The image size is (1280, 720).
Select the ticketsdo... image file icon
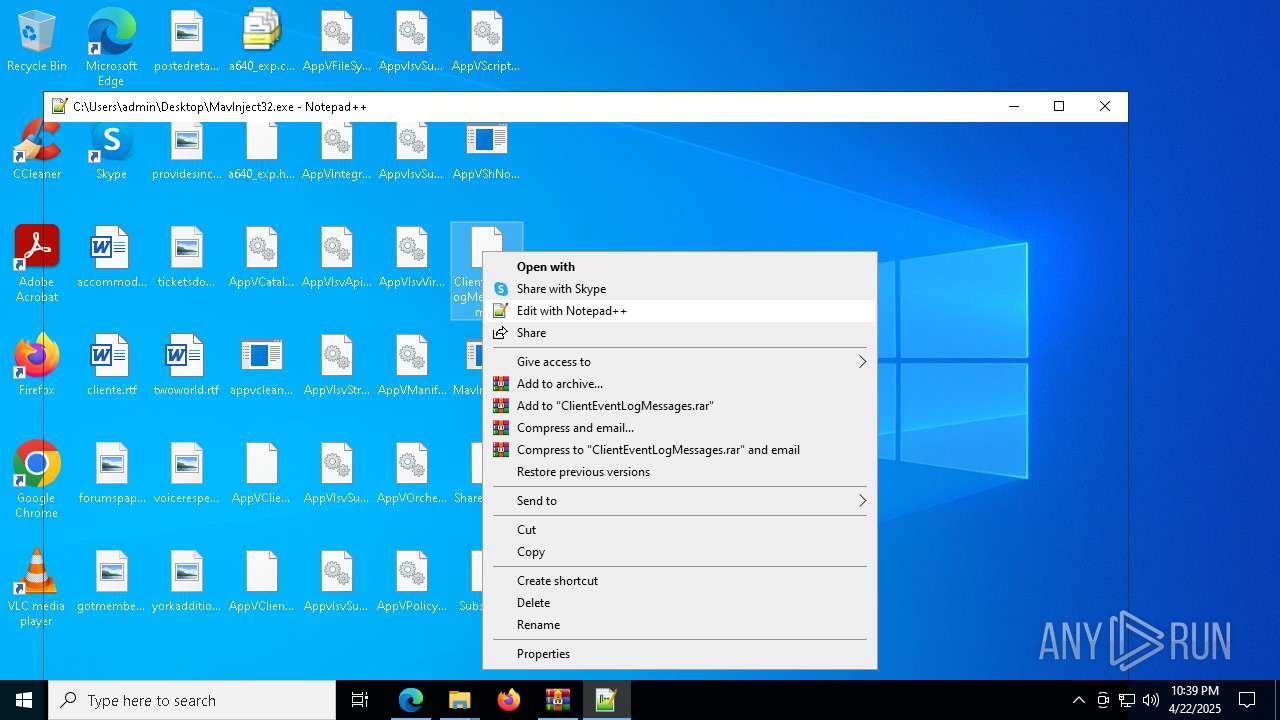187,258
